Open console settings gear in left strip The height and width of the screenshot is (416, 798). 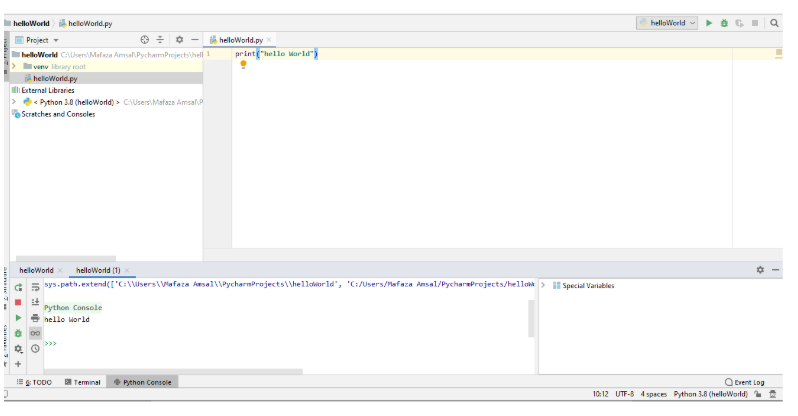[x=18, y=349]
